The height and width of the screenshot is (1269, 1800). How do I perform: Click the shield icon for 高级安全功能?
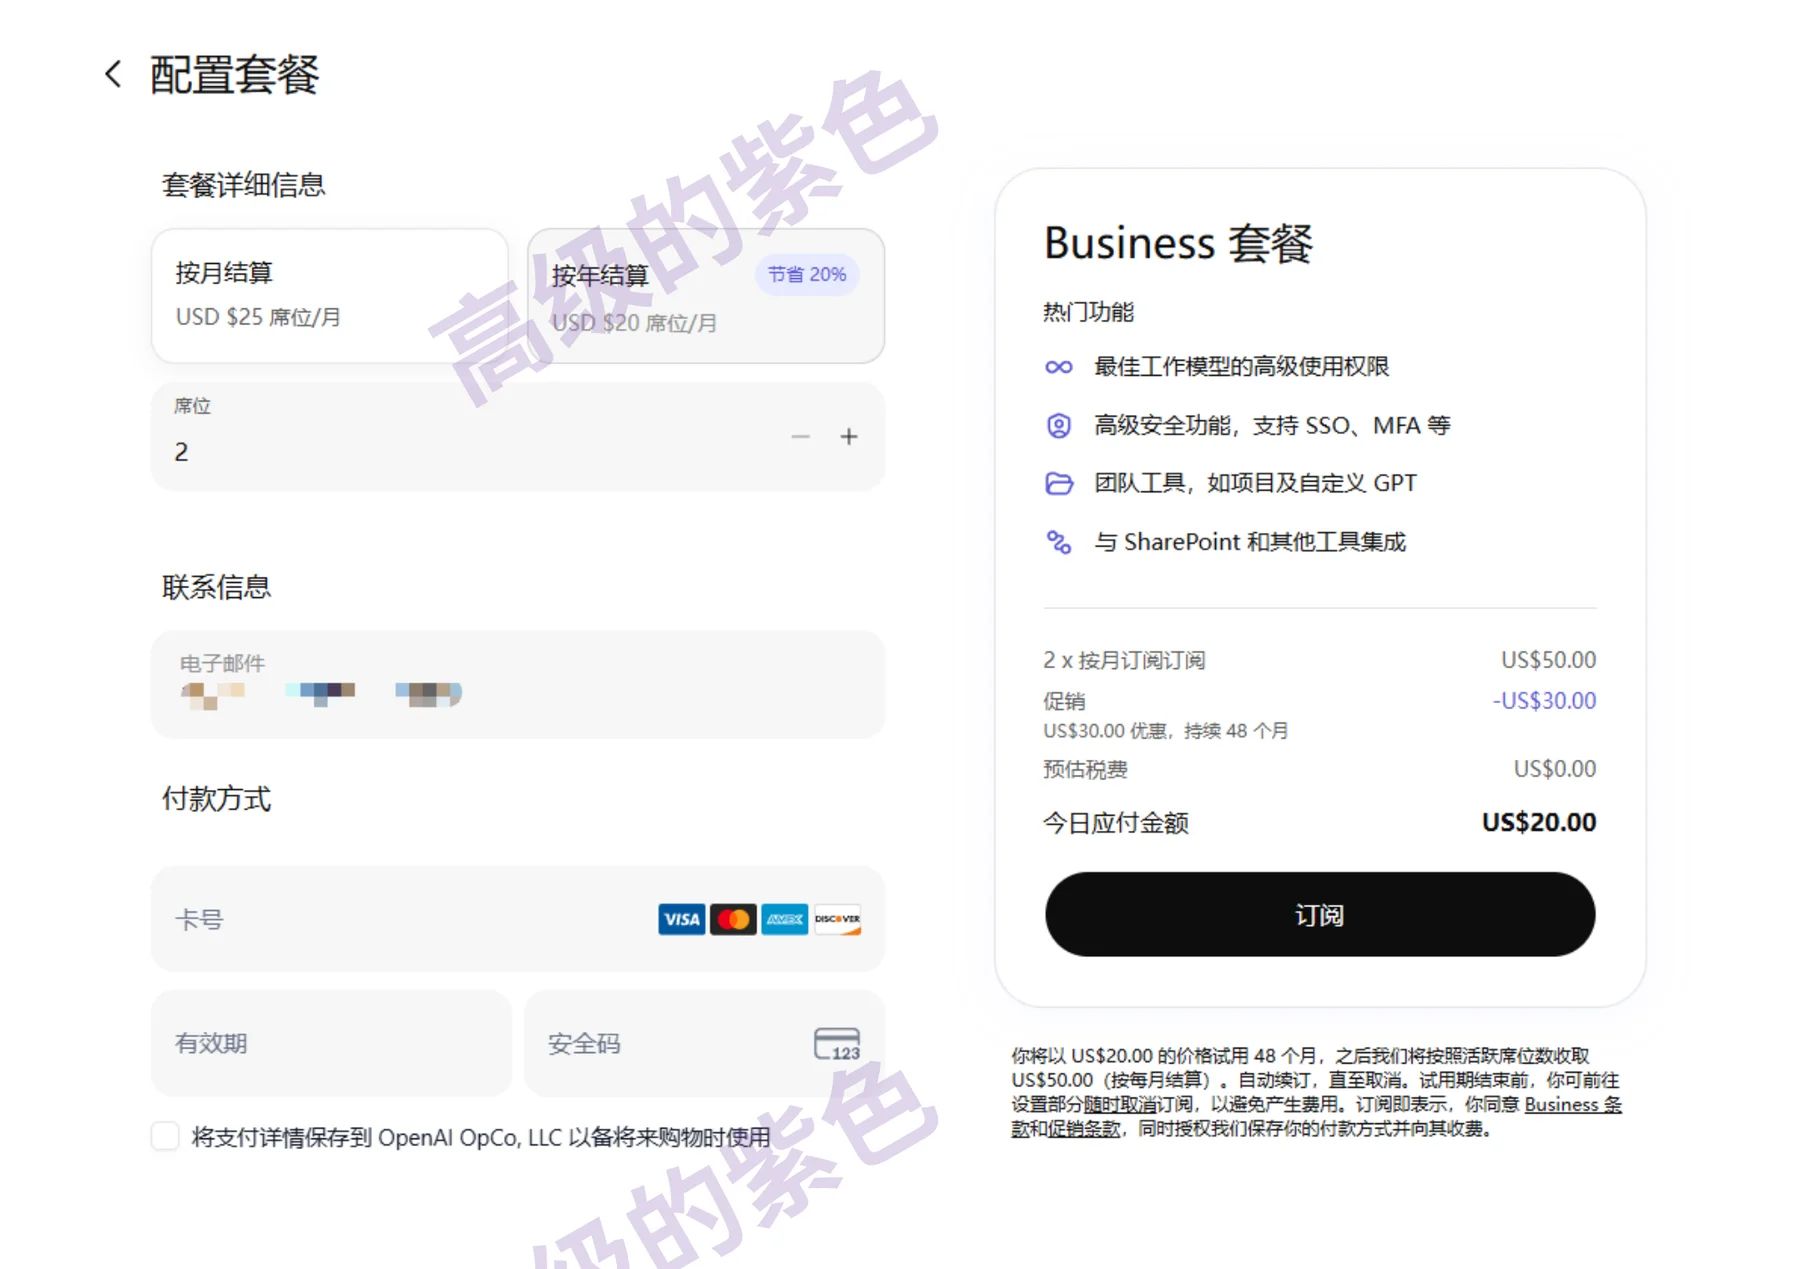click(x=1059, y=426)
